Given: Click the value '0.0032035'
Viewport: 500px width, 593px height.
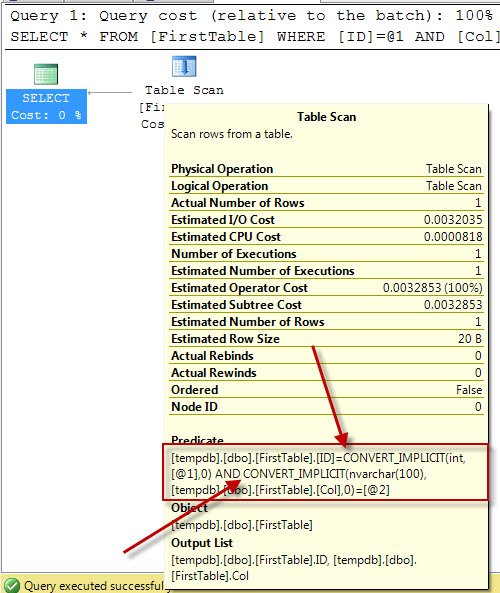Looking at the screenshot, I should [453, 220].
